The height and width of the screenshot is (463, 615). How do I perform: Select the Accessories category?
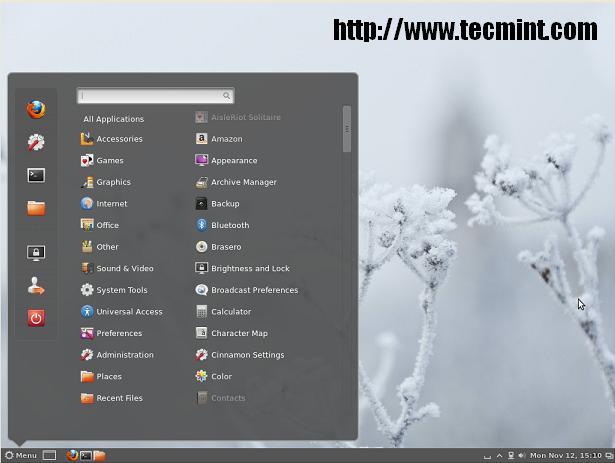tap(118, 139)
